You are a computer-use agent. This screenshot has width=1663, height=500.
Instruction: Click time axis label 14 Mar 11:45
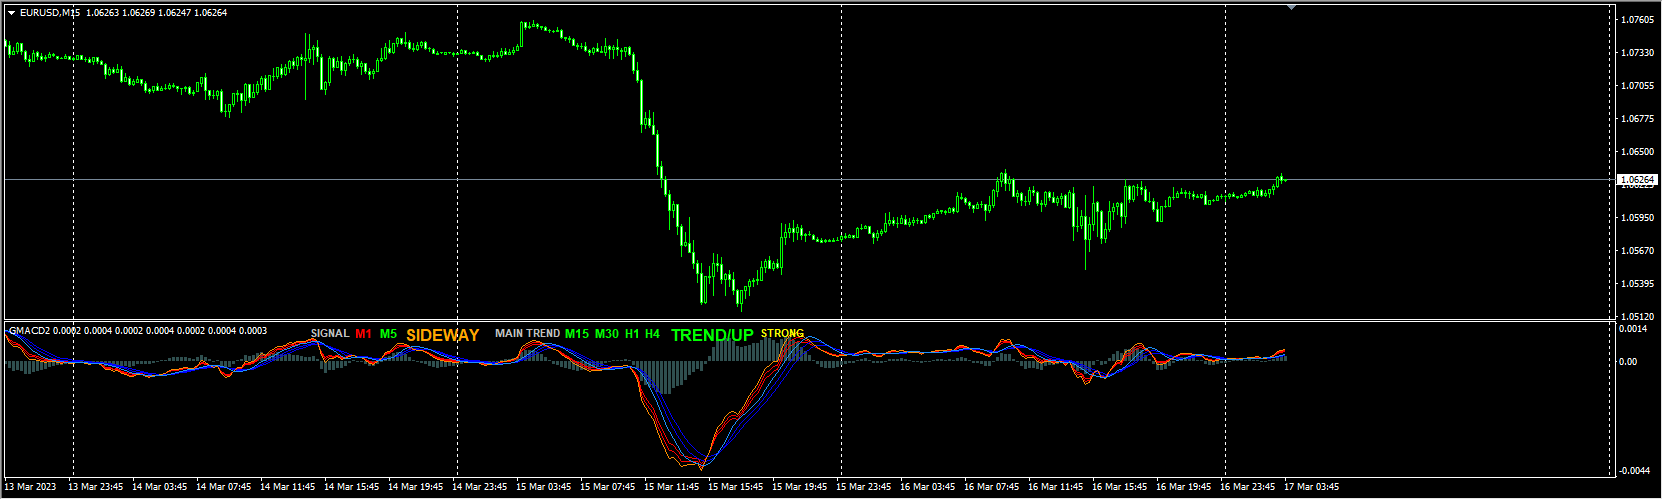tap(288, 488)
